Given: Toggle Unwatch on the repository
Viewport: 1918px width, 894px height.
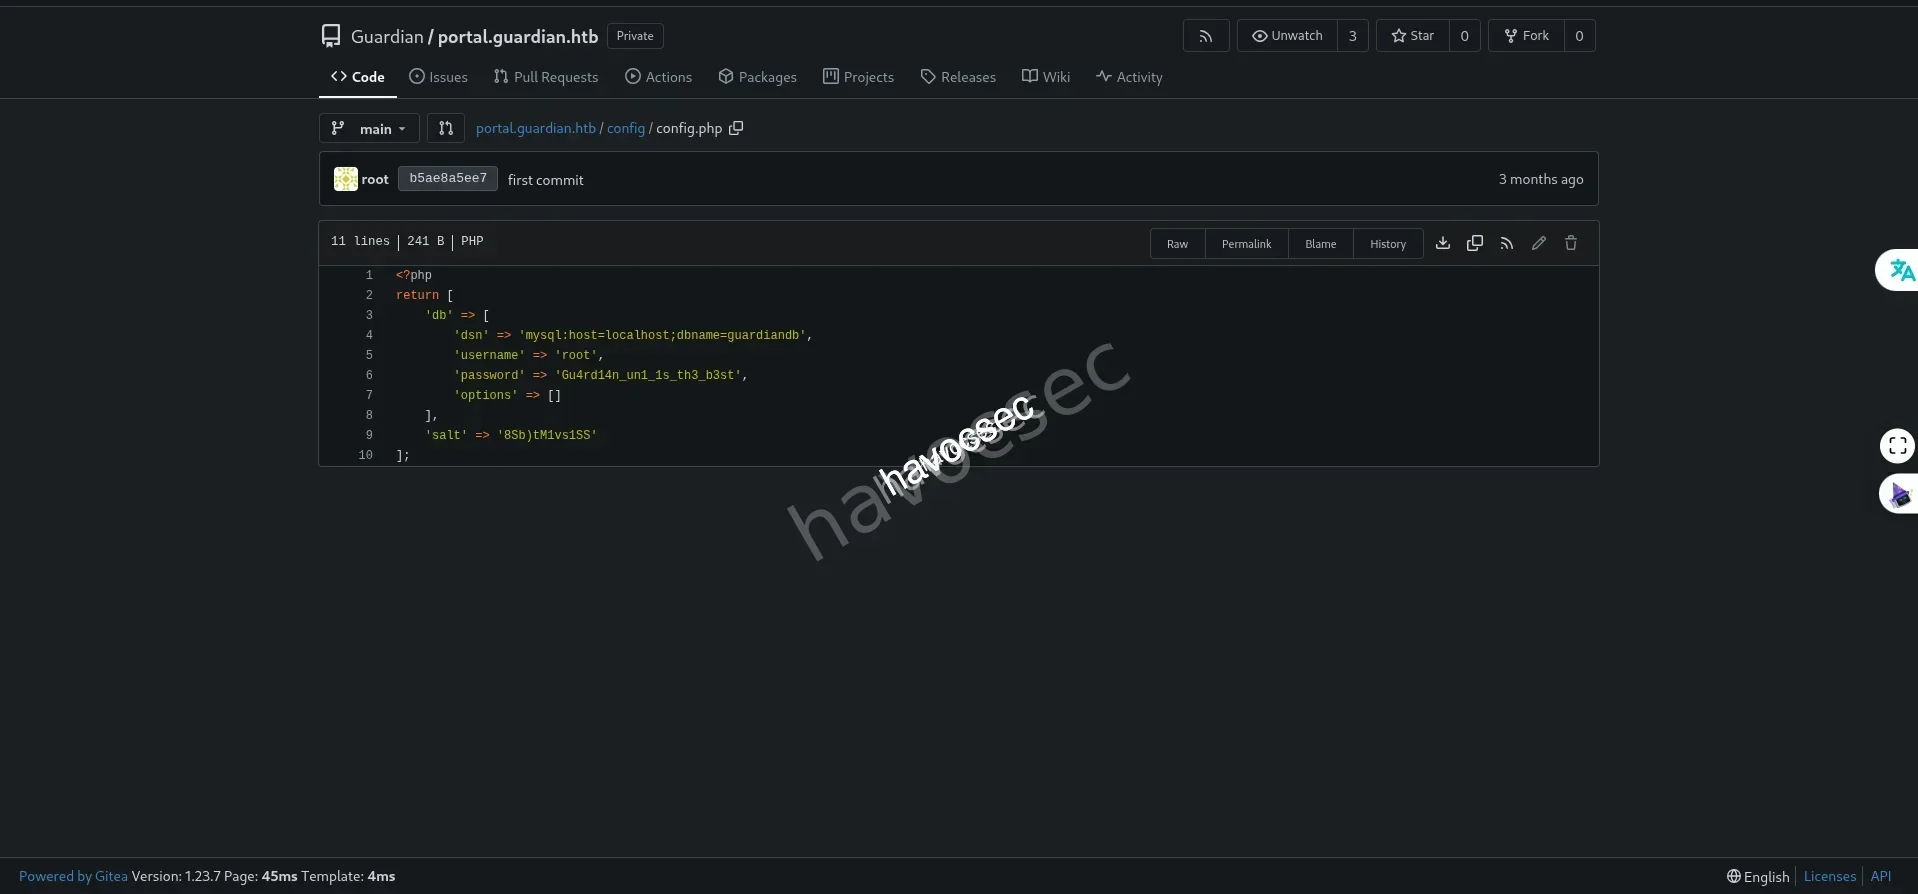Looking at the screenshot, I should [1287, 36].
